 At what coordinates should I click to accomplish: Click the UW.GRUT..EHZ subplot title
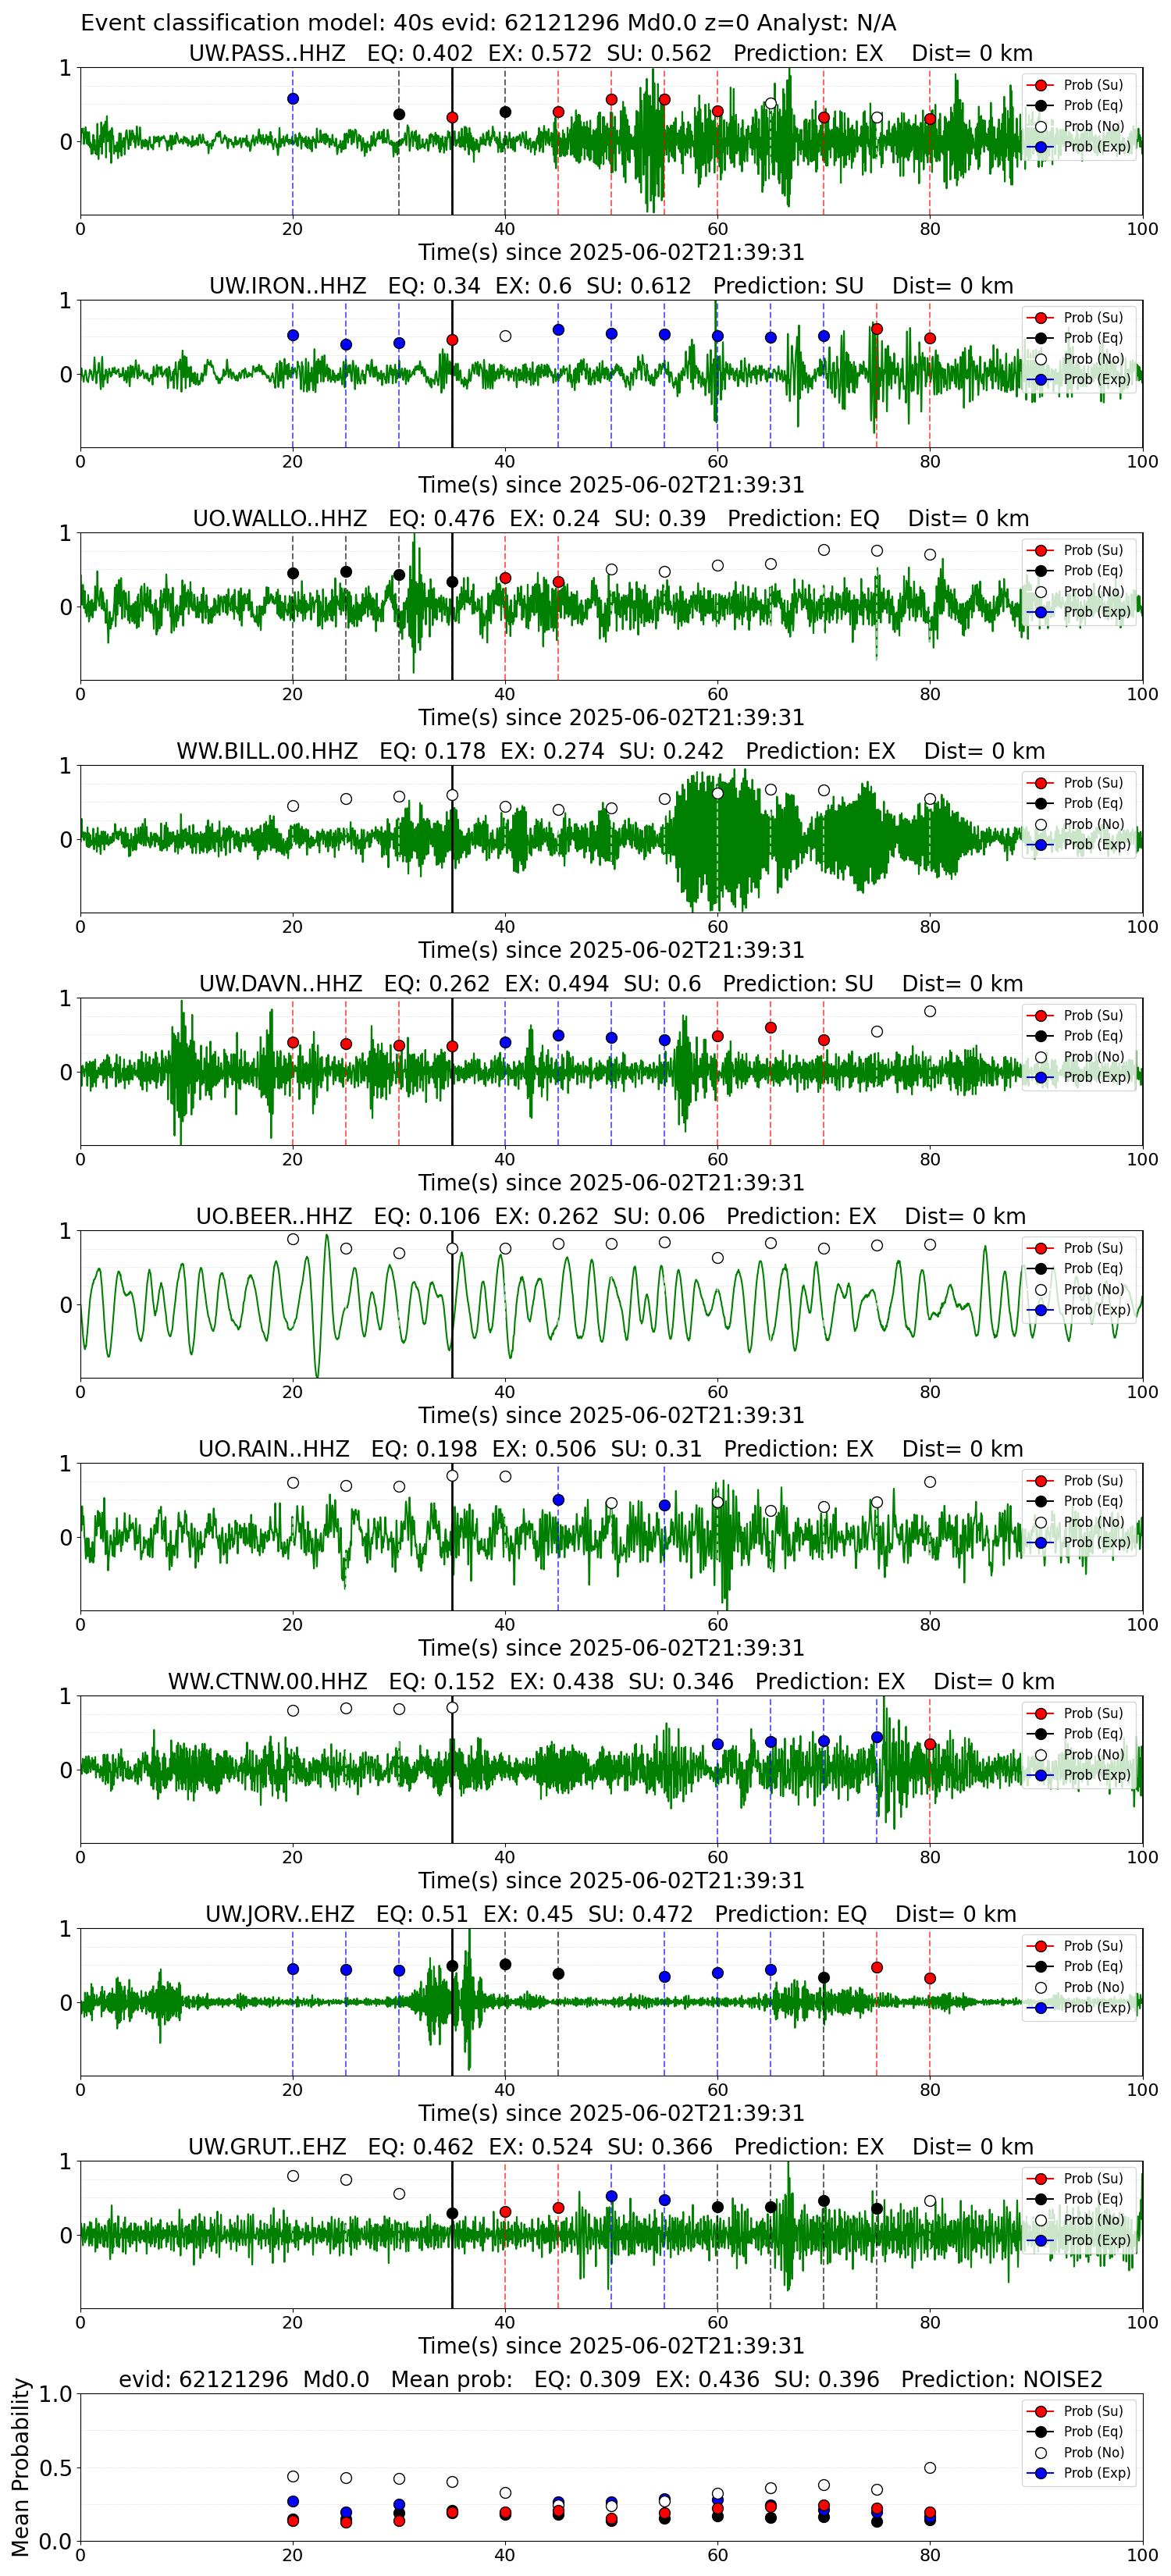(x=611, y=2147)
